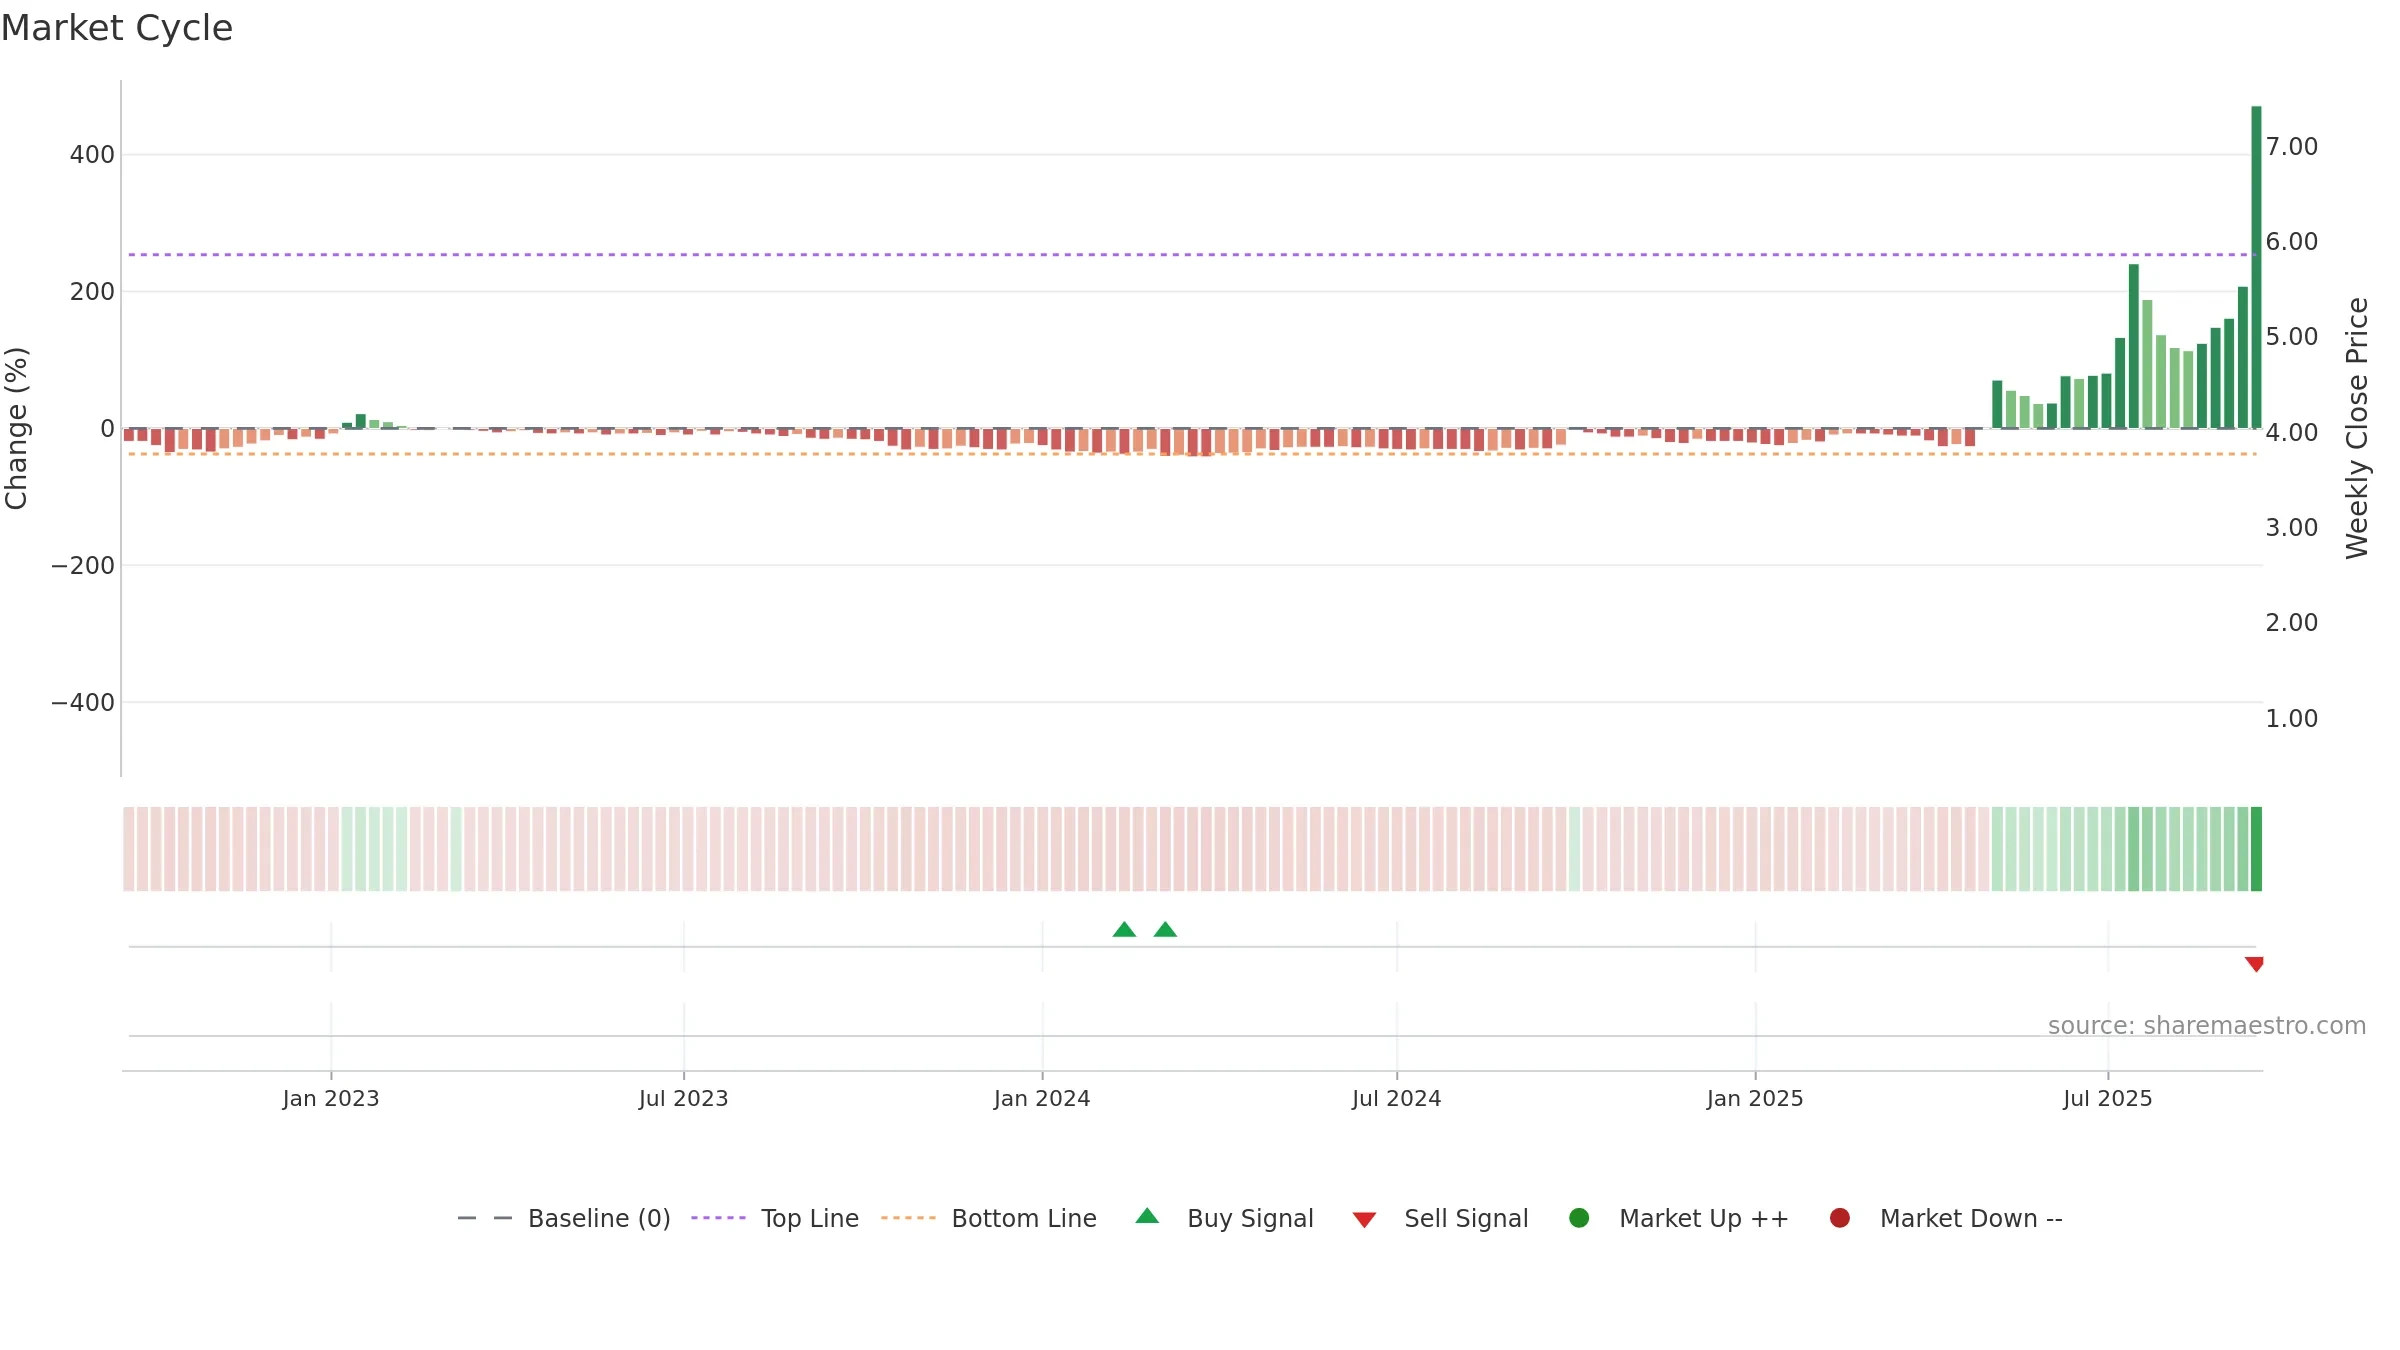Click the 400 left axis tick label
This screenshot has height=1350, width=2400.
[92, 155]
